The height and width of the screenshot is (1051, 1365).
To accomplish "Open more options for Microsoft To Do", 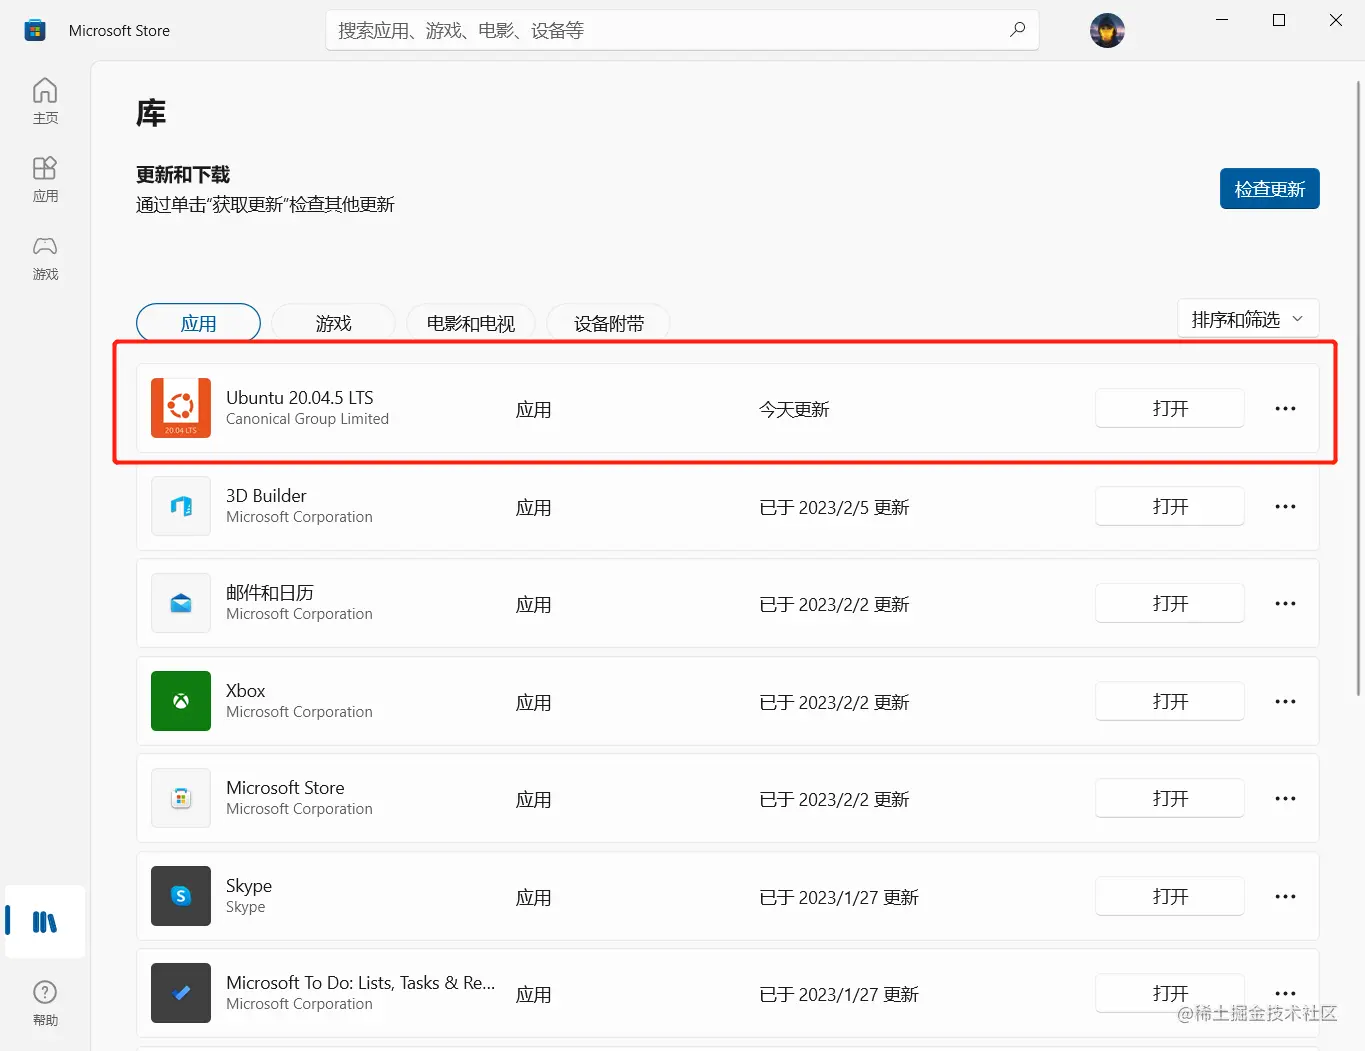I will tap(1285, 993).
